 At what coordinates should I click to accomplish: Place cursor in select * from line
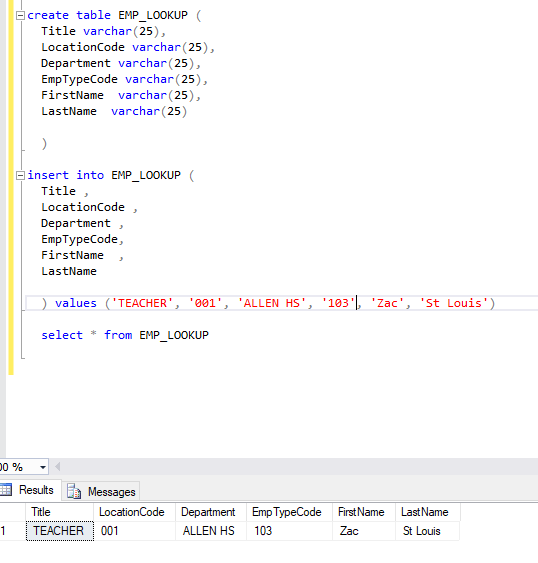[x=125, y=335]
